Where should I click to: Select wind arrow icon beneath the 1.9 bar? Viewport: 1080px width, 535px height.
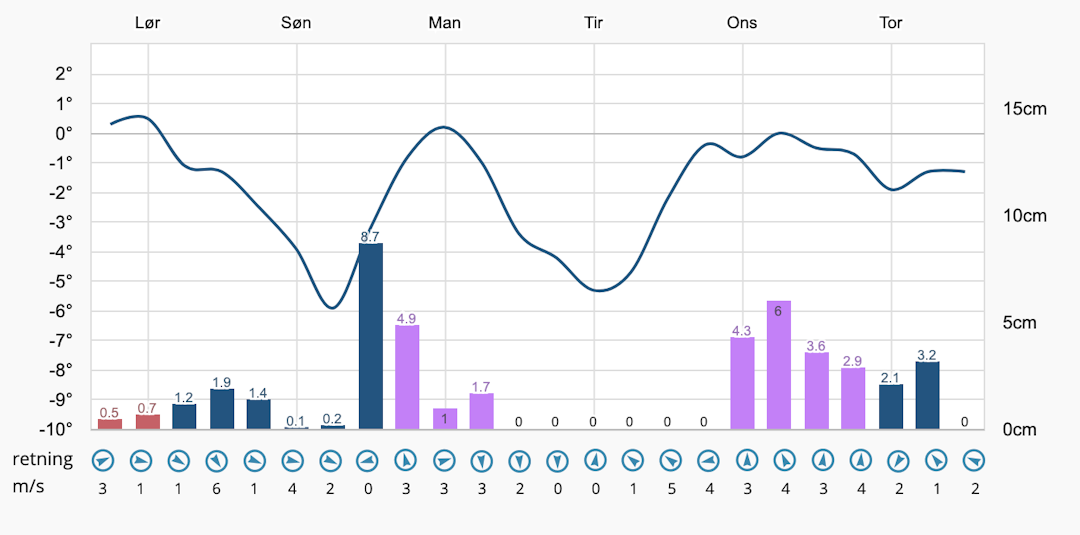tap(215, 461)
